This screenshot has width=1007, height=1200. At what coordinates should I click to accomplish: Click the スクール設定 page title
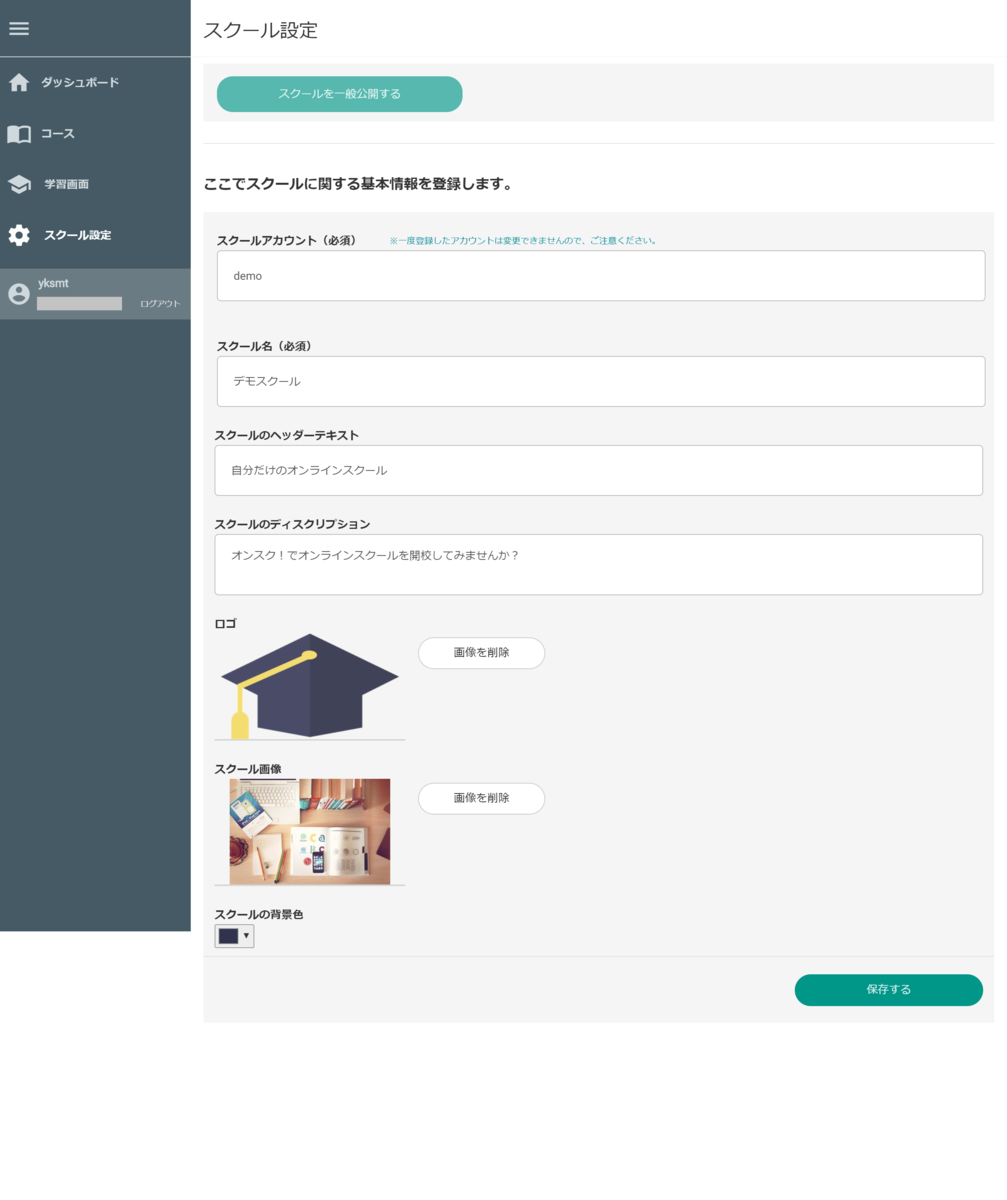(260, 30)
